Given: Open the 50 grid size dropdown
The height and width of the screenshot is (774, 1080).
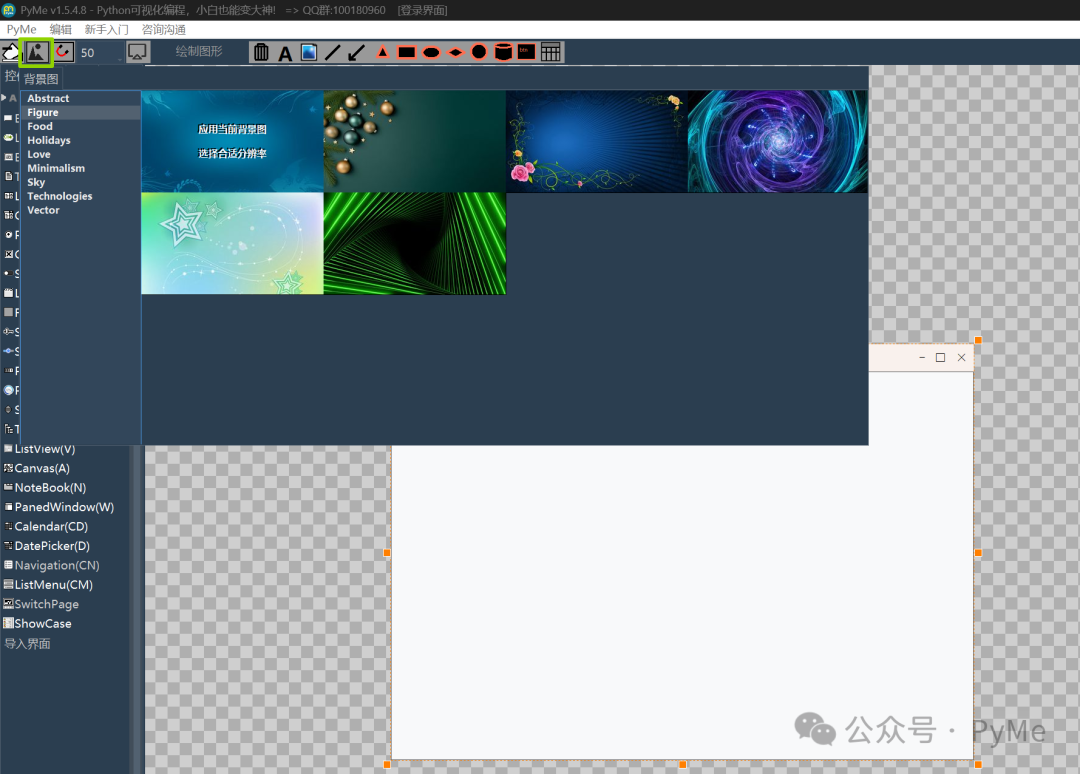Looking at the screenshot, I should tap(100, 53).
